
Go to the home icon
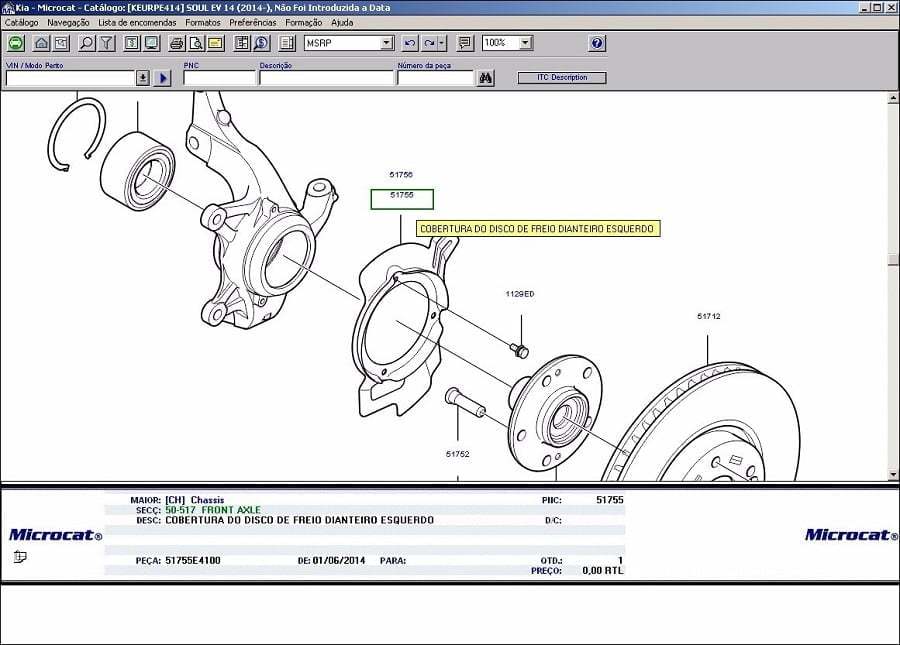pyautogui.click(x=41, y=43)
